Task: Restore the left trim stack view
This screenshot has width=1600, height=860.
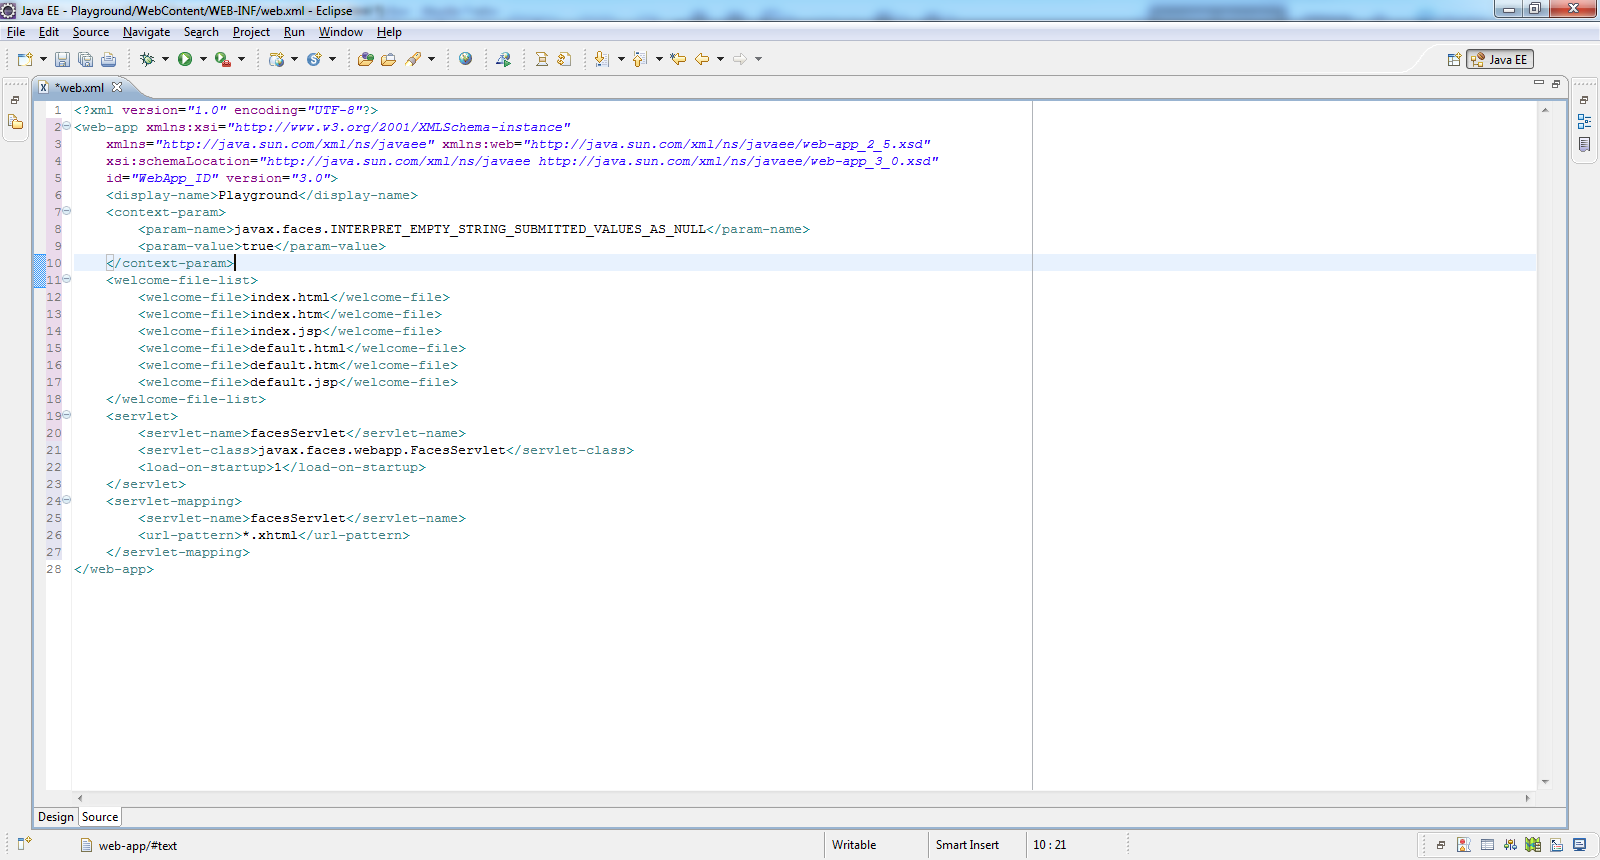Action: pyautogui.click(x=15, y=100)
